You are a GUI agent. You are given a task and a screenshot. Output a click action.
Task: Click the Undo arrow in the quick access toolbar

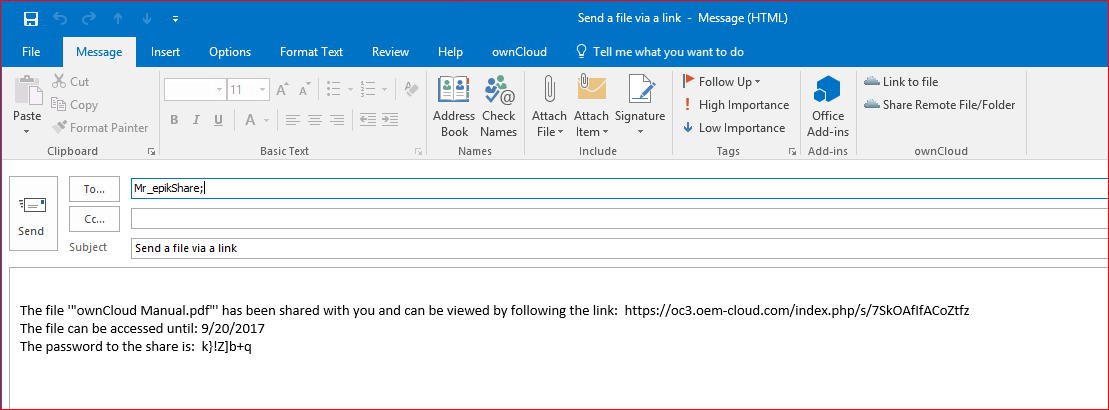pos(60,18)
